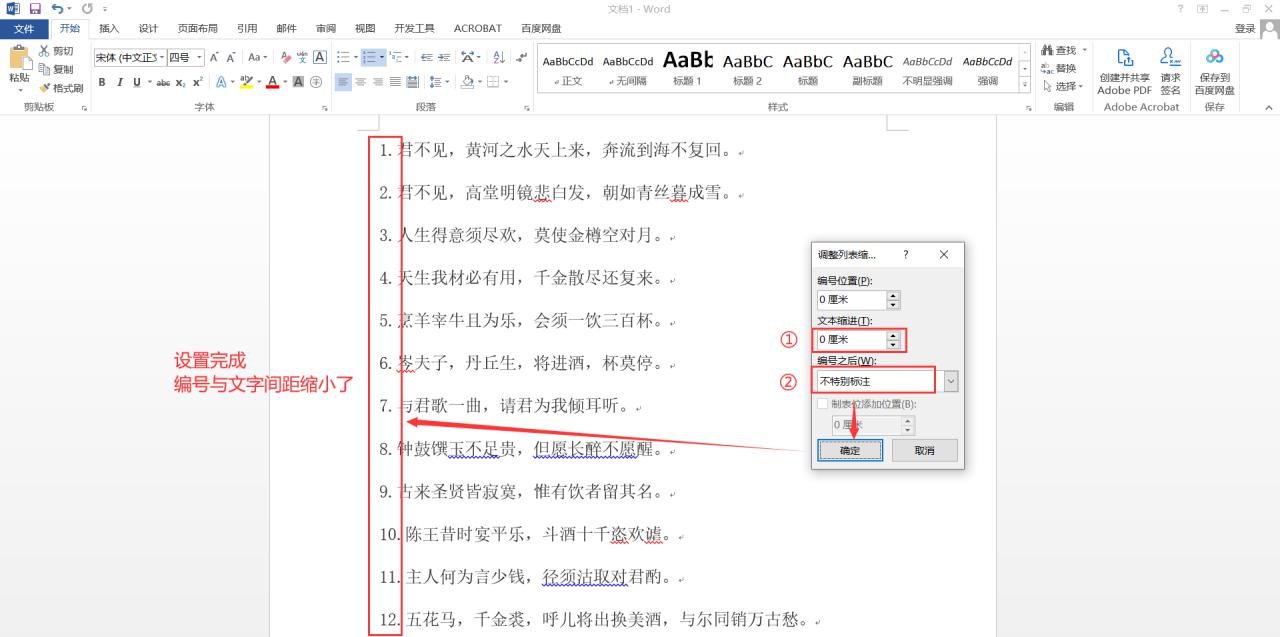
Task: Clear all formatting eraser icon
Action: pos(286,57)
